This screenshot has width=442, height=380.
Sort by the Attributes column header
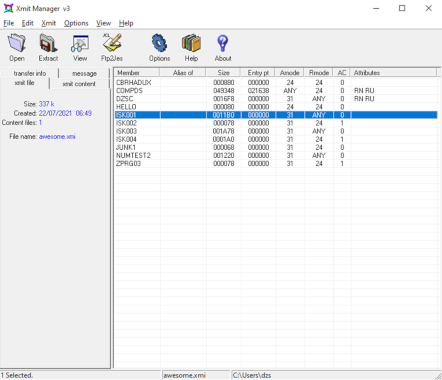pyautogui.click(x=393, y=73)
